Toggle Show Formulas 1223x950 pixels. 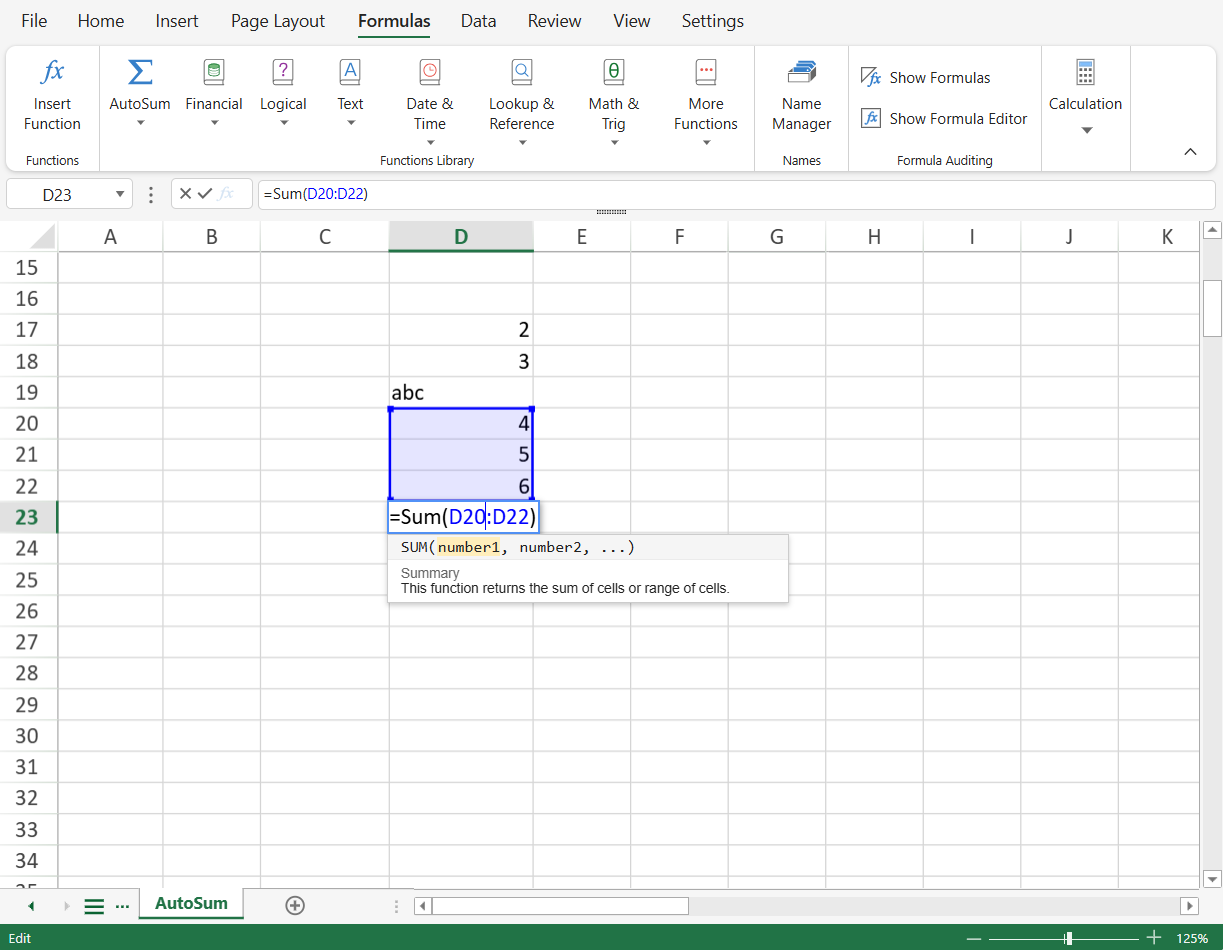click(926, 78)
